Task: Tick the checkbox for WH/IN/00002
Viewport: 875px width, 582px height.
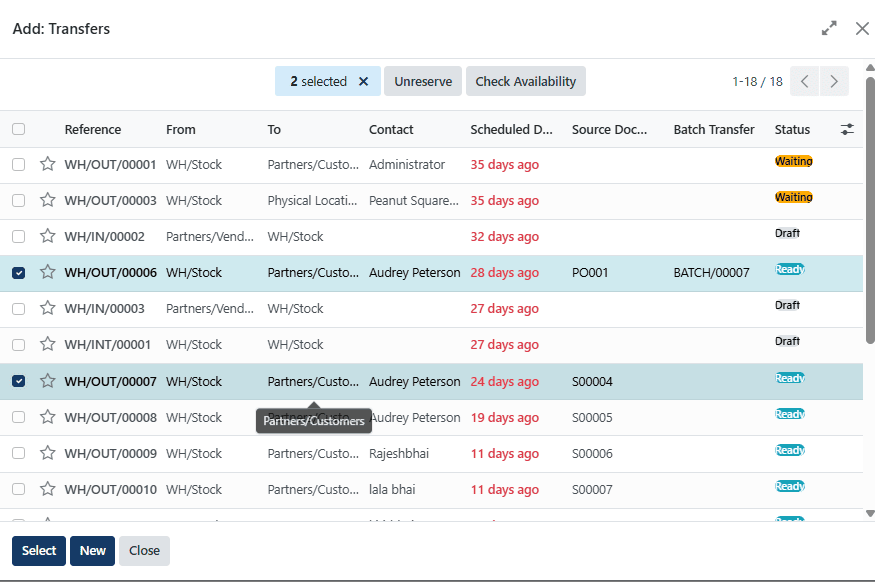Action: click(x=18, y=237)
